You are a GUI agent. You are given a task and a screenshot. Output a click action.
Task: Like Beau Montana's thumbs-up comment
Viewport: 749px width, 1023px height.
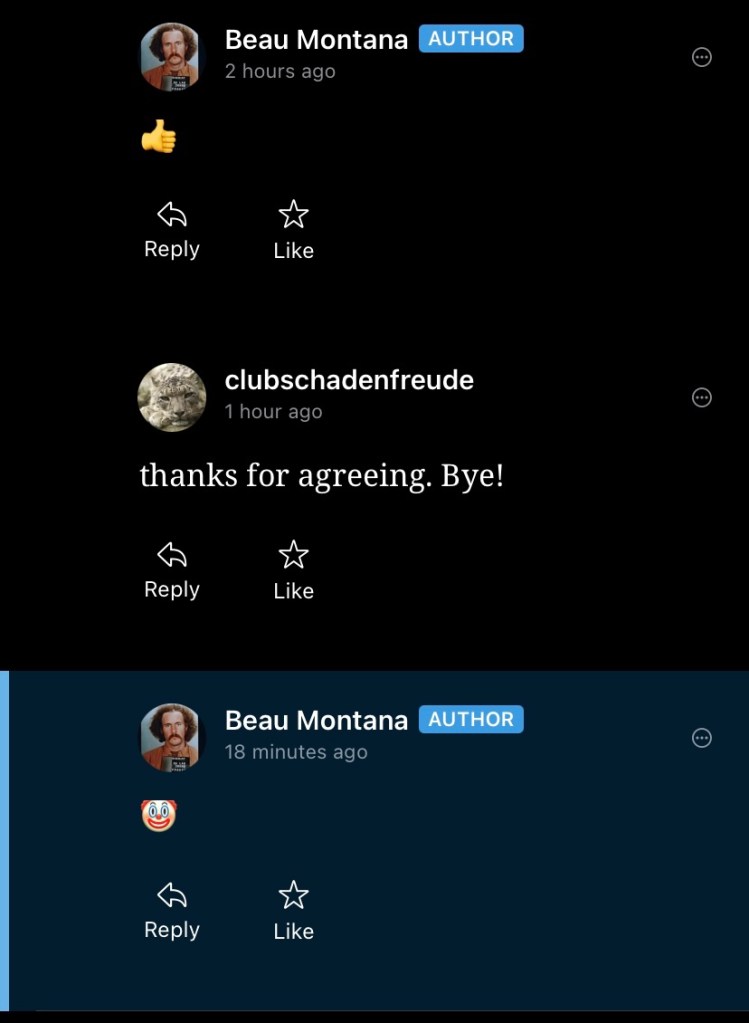pyautogui.click(x=294, y=230)
